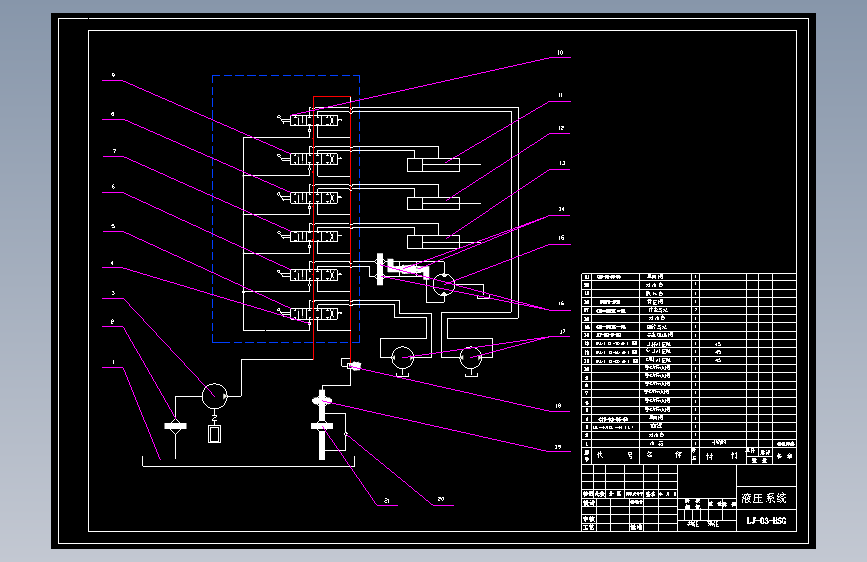Click the 名称 header cell in parts list
Image resolution: width=867 pixels, height=562 pixels.
tap(665, 455)
